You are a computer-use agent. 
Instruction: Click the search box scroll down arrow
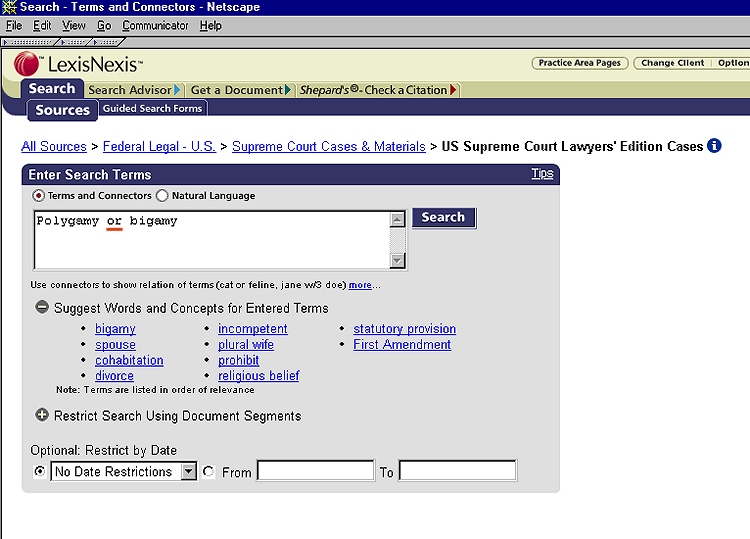point(397,261)
